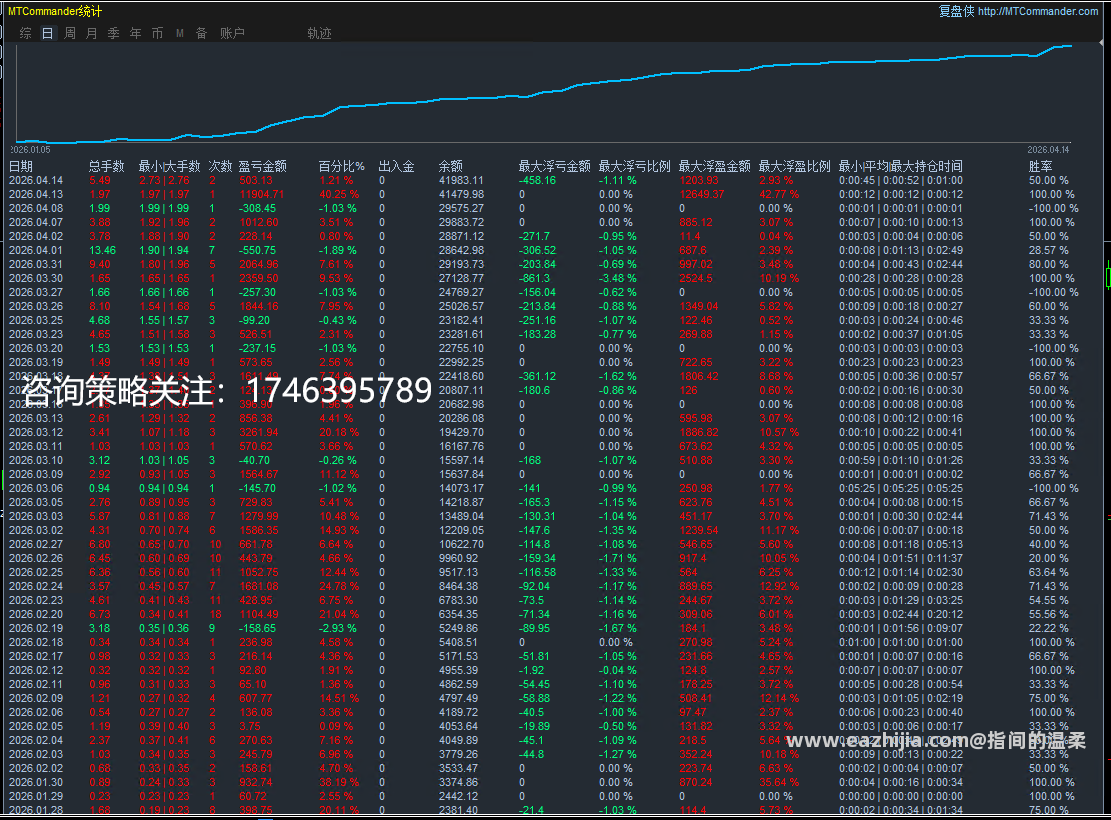The image size is (1111, 820).
Task: Switch to the 季 quarterly tab
Action: coord(113,33)
